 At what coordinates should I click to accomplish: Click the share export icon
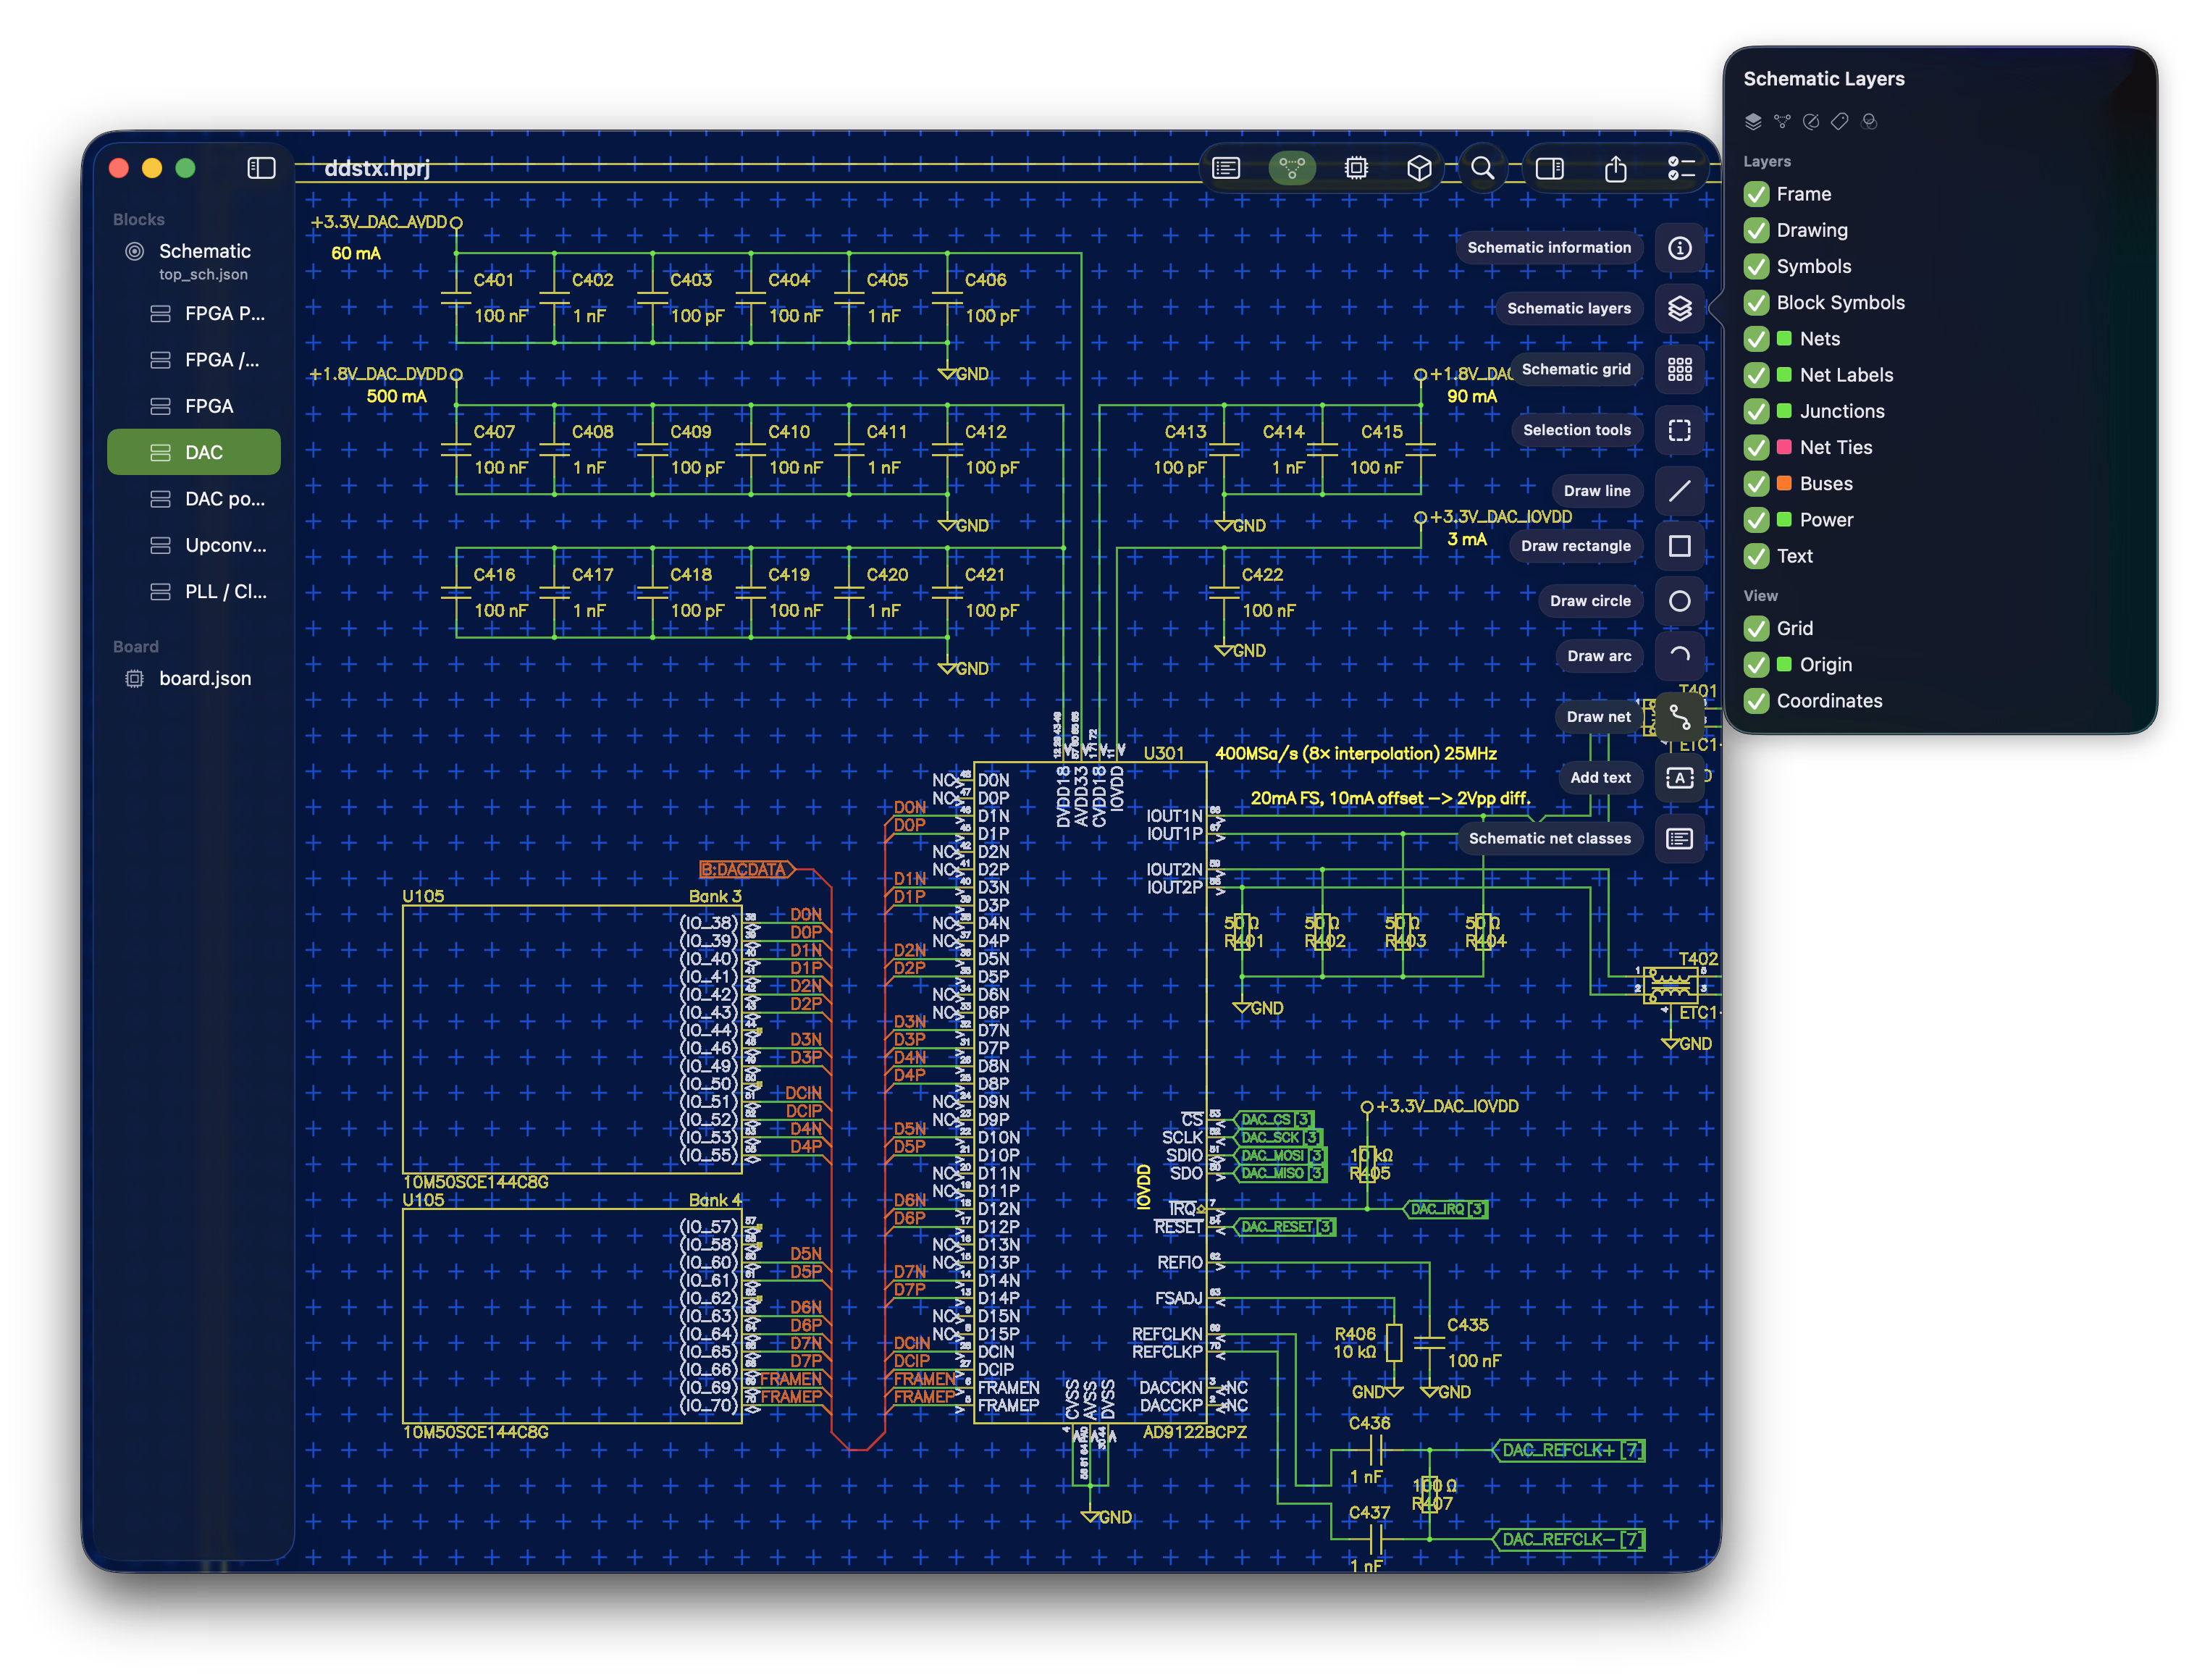(1615, 168)
